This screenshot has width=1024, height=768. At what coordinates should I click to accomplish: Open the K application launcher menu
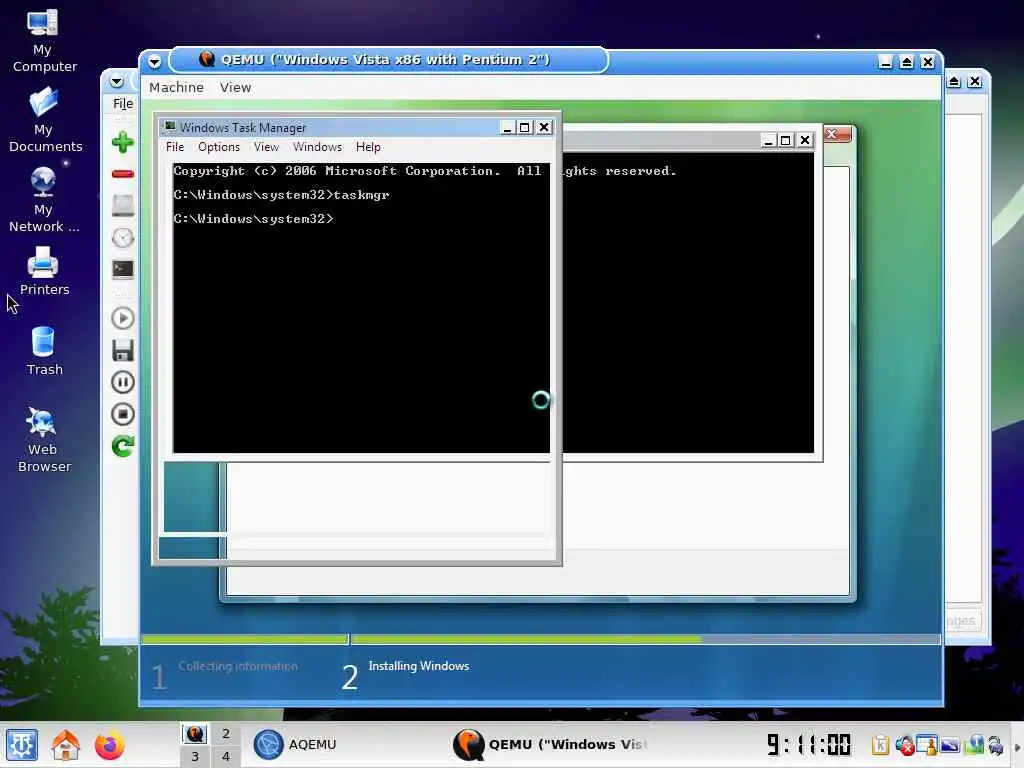22,745
